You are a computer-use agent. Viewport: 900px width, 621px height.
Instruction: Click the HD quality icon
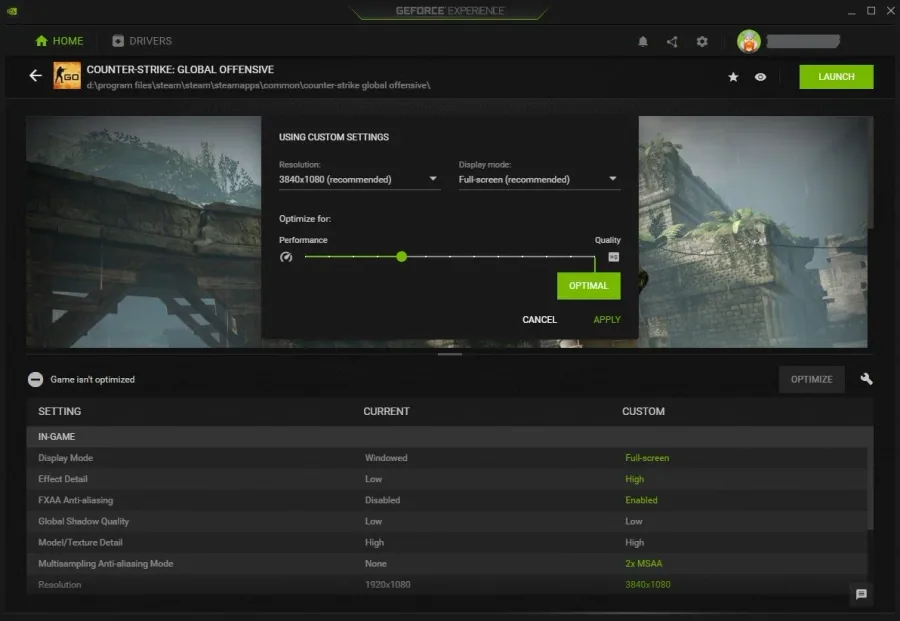tap(614, 257)
